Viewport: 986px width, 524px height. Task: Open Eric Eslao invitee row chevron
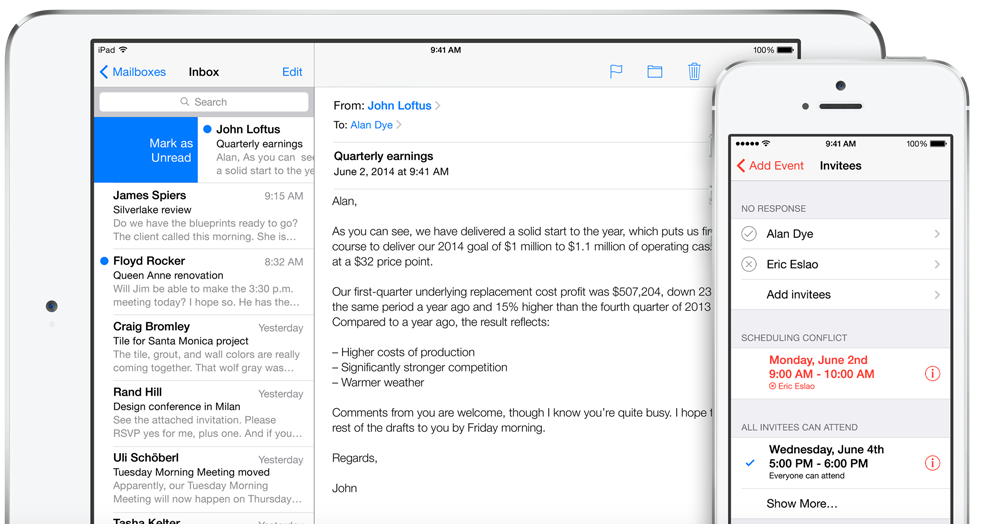(x=937, y=264)
